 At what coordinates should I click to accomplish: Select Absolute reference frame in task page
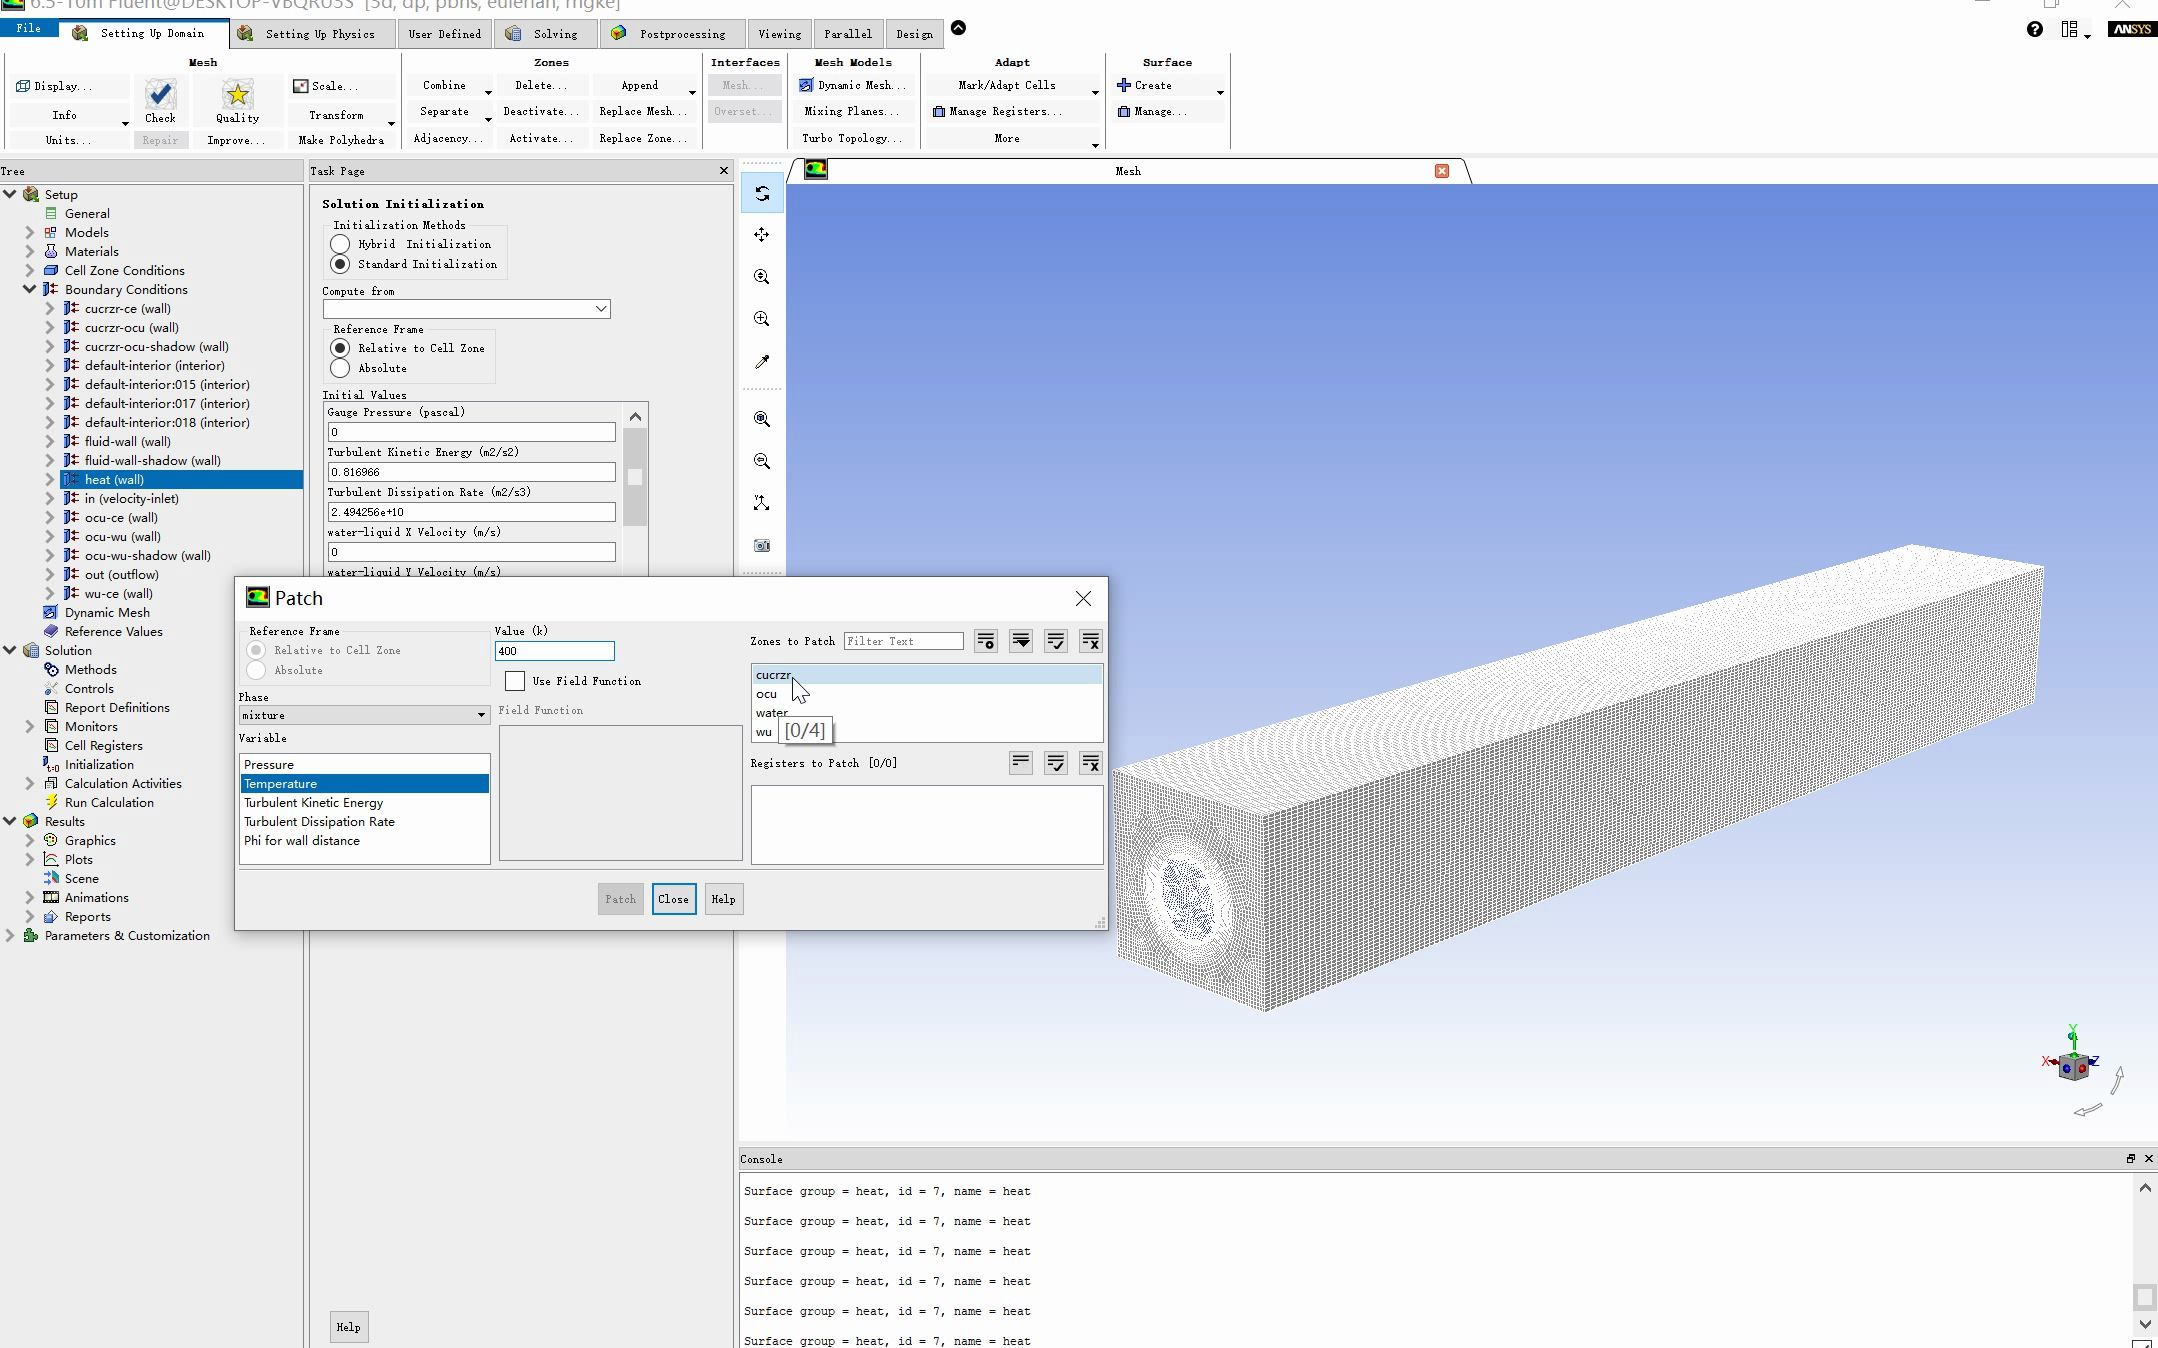click(340, 368)
